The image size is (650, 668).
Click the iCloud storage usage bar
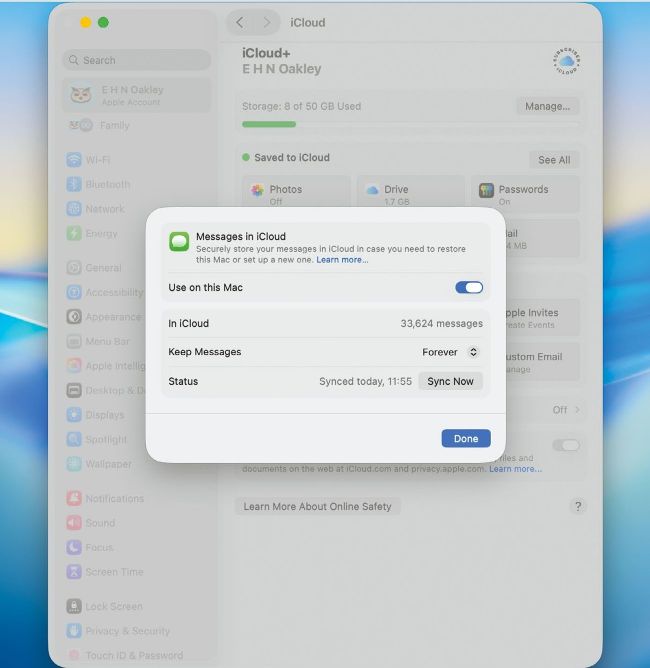tap(410, 124)
